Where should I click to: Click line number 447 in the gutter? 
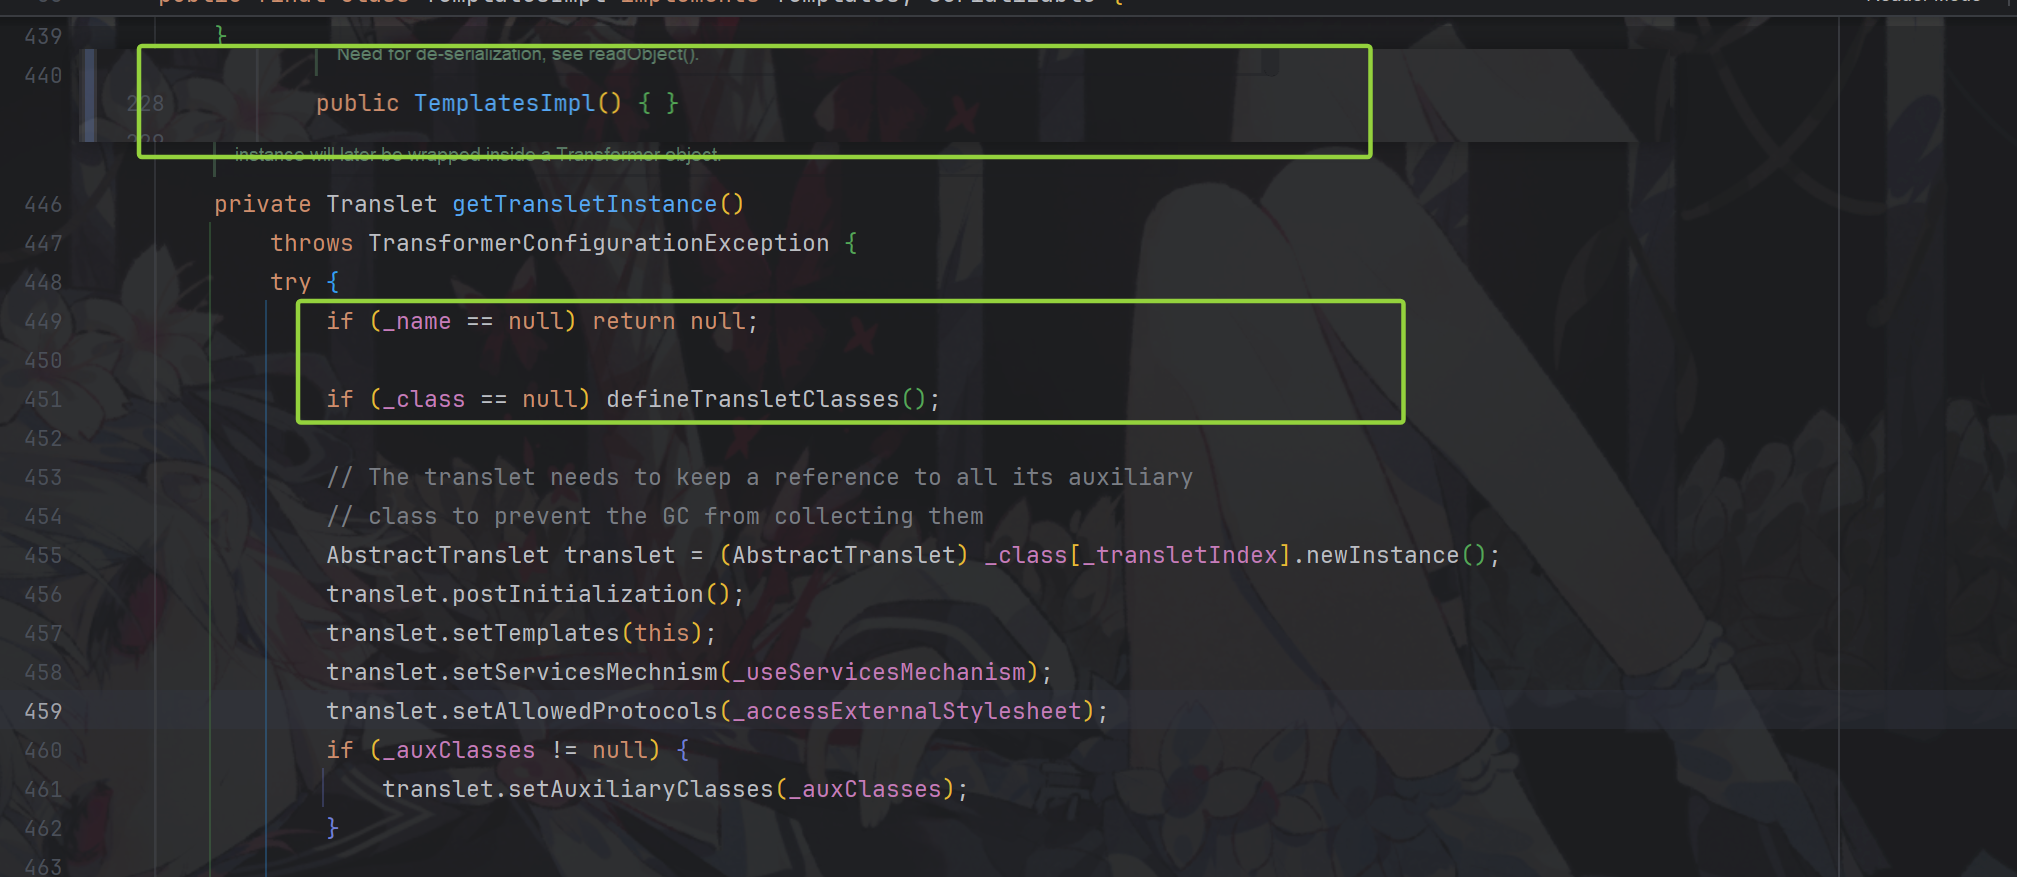tap(43, 243)
